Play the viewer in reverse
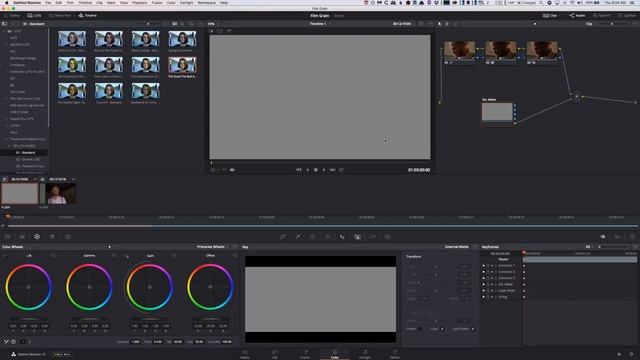The image size is (640, 360). point(307,170)
